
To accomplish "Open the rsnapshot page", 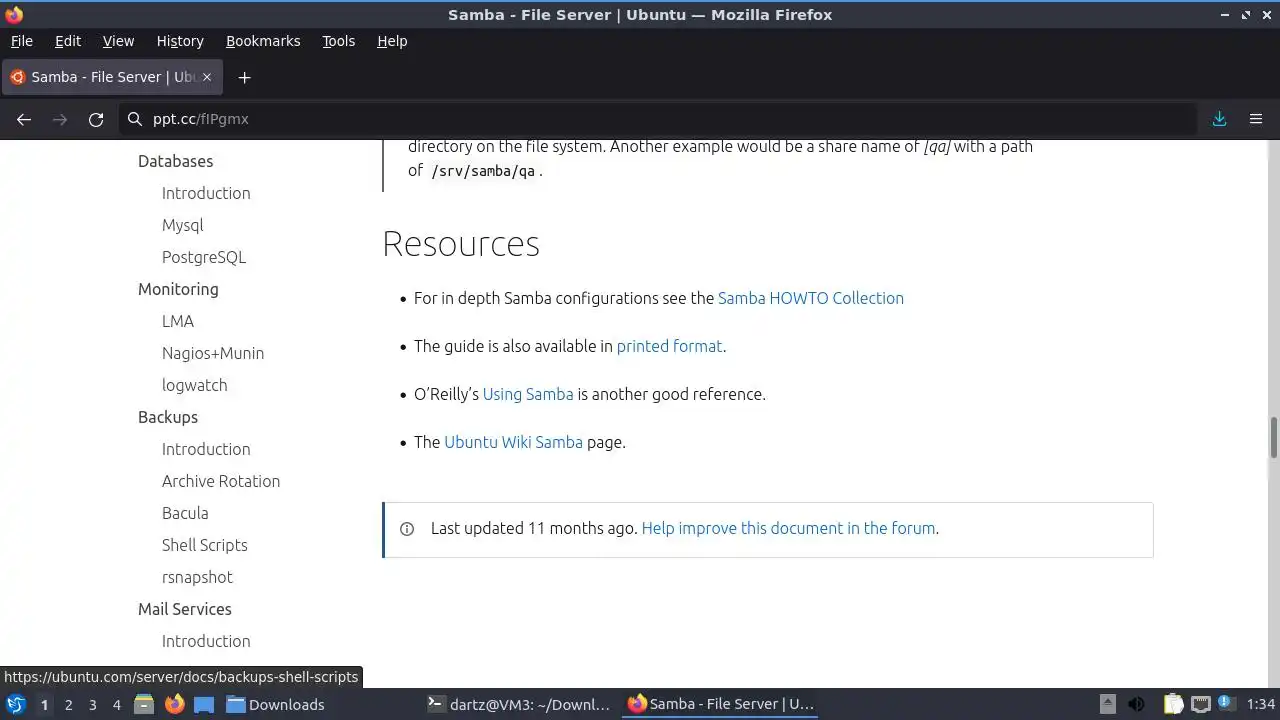I will [x=197, y=577].
